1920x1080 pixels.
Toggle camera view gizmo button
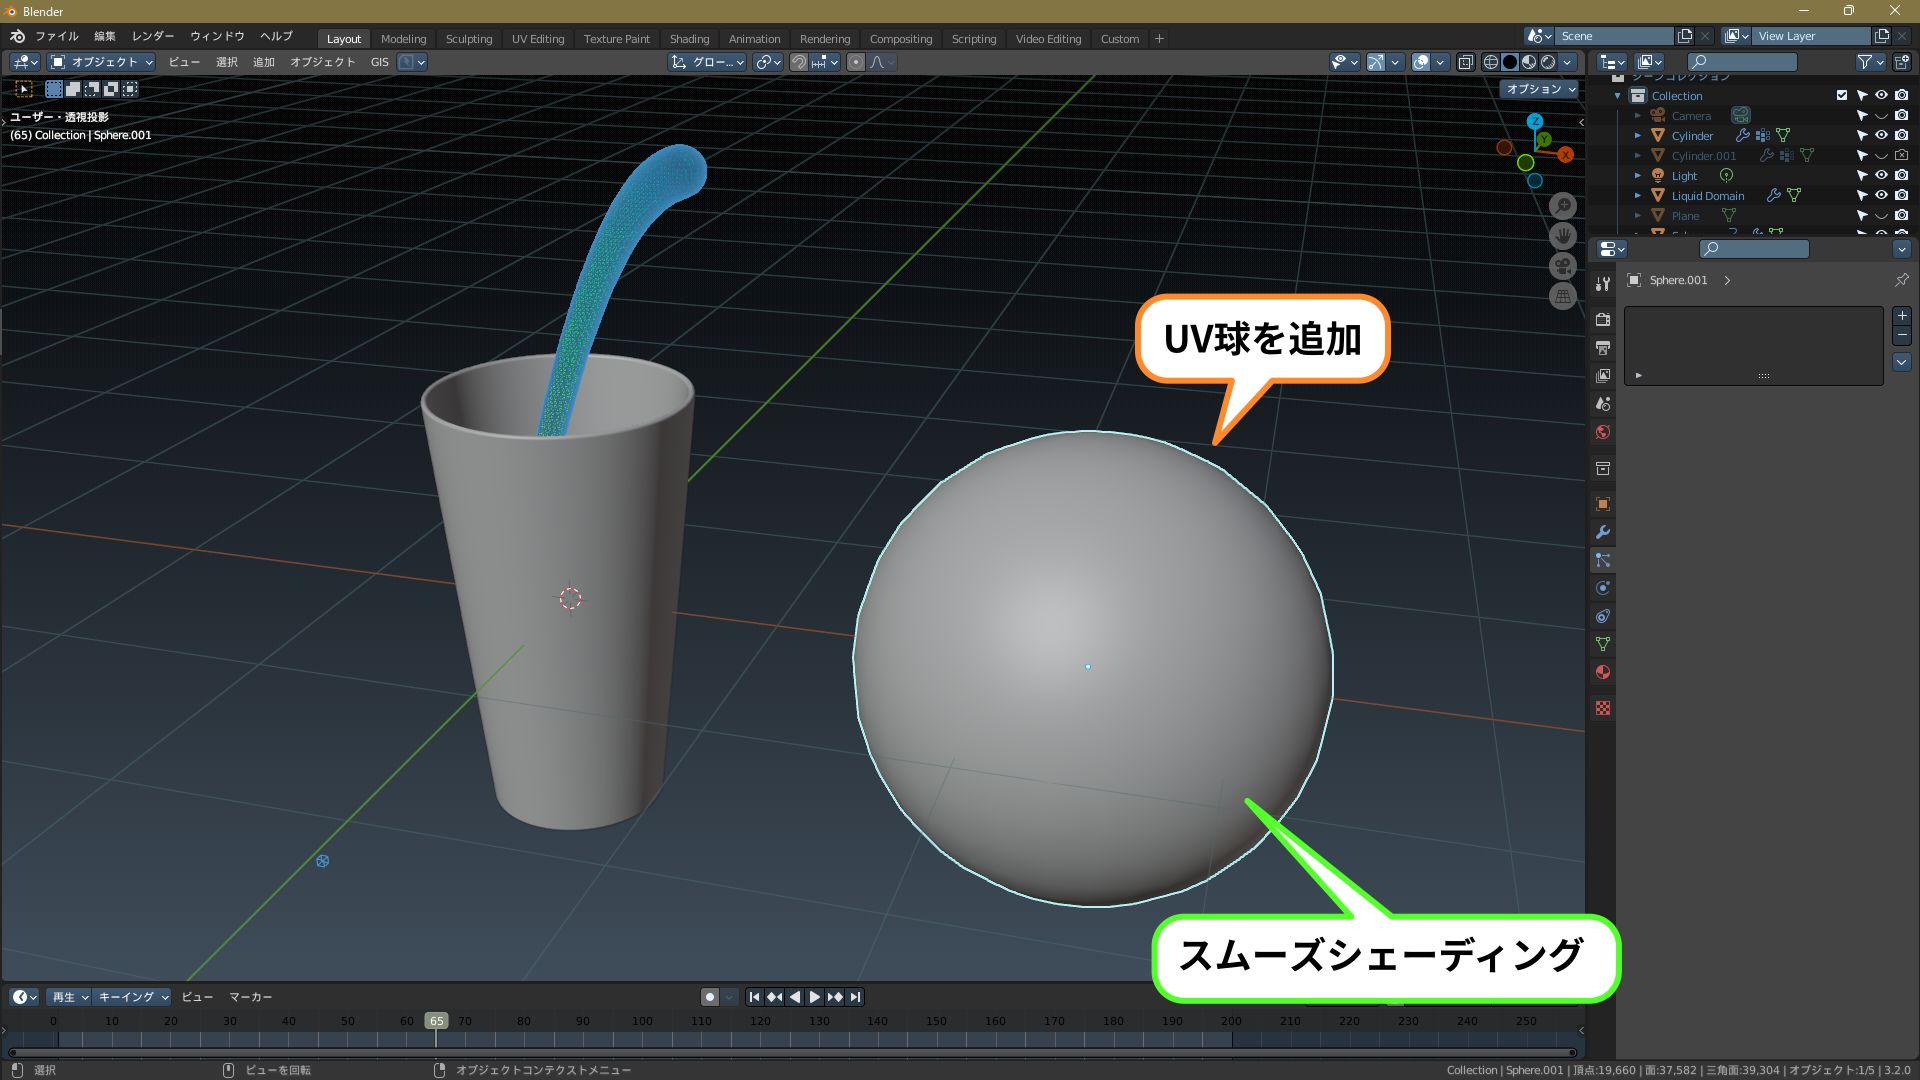pos(1563,266)
